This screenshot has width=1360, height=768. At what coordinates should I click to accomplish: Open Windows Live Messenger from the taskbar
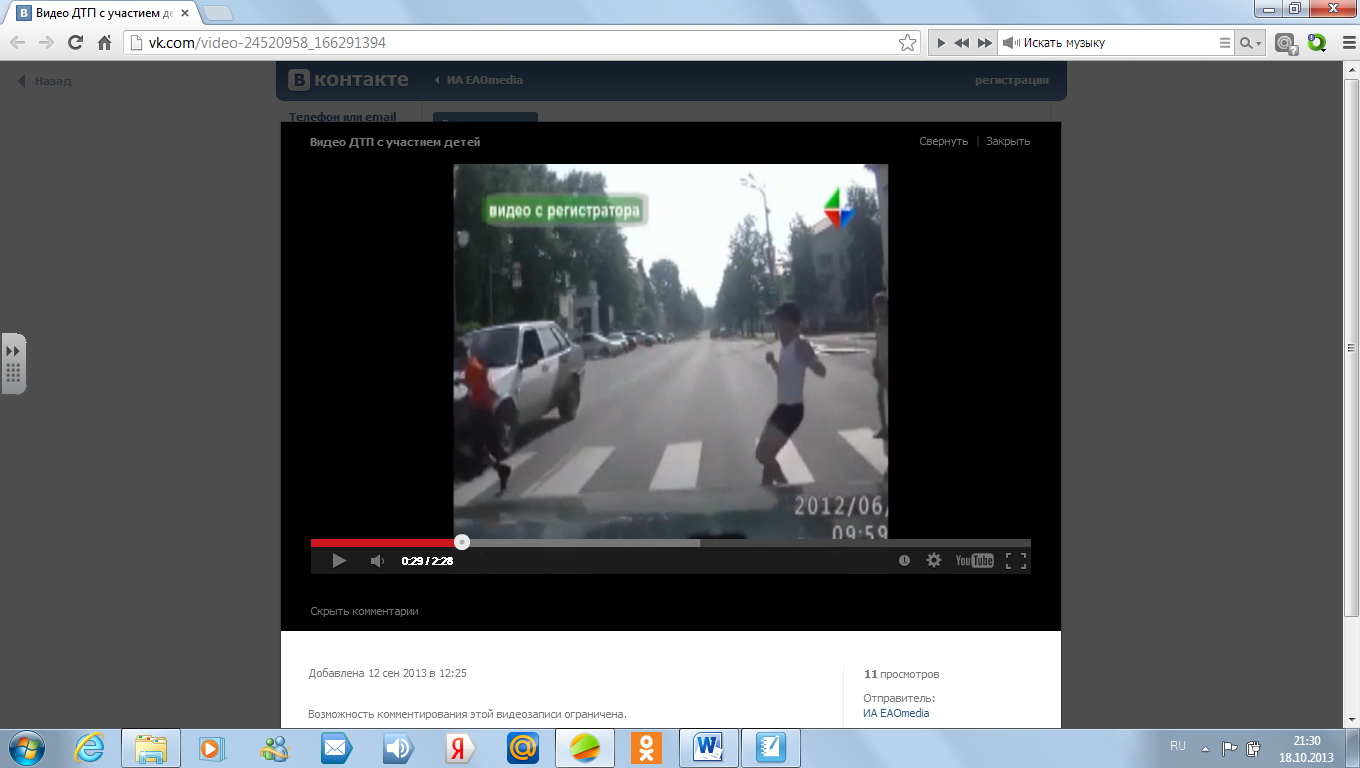[x=274, y=748]
